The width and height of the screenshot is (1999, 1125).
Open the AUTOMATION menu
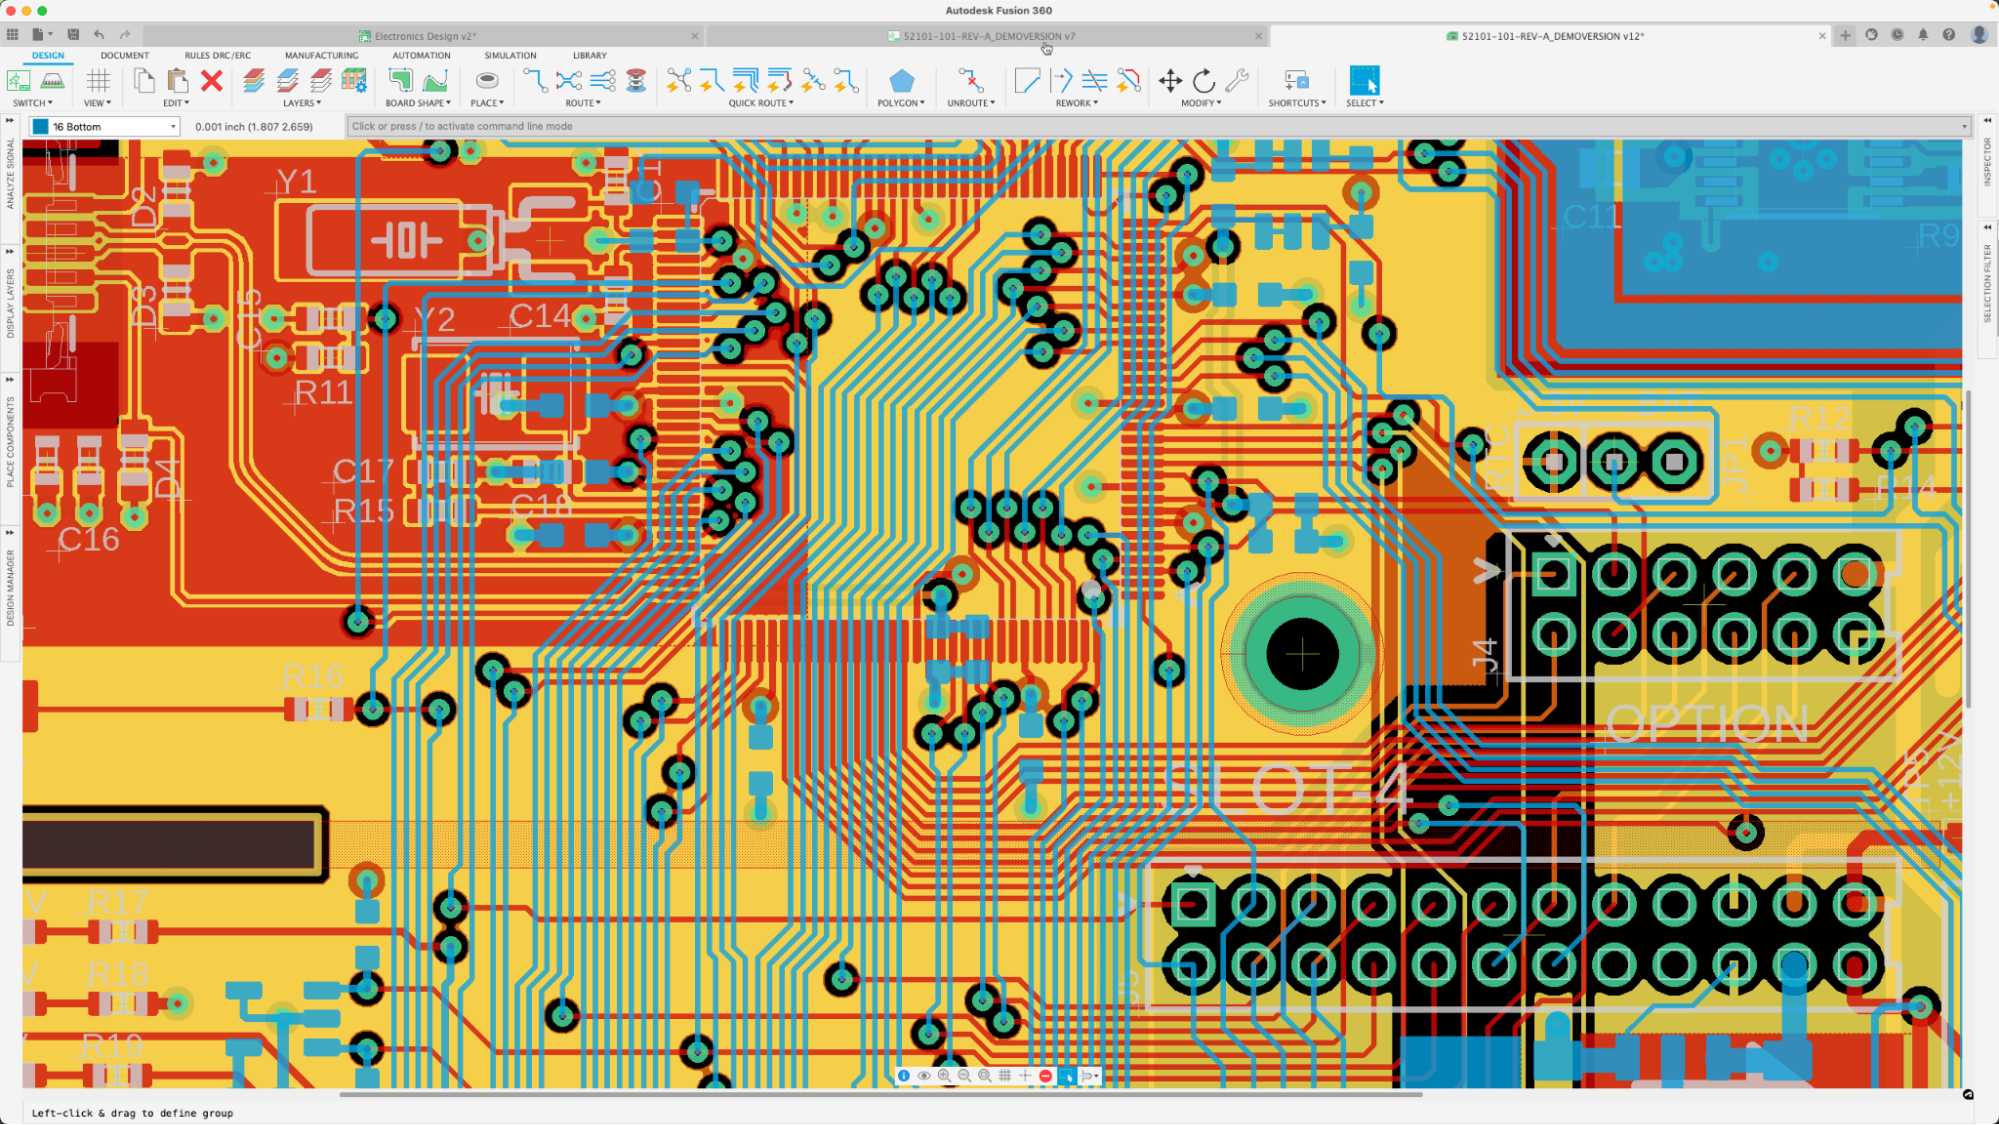[x=421, y=55]
